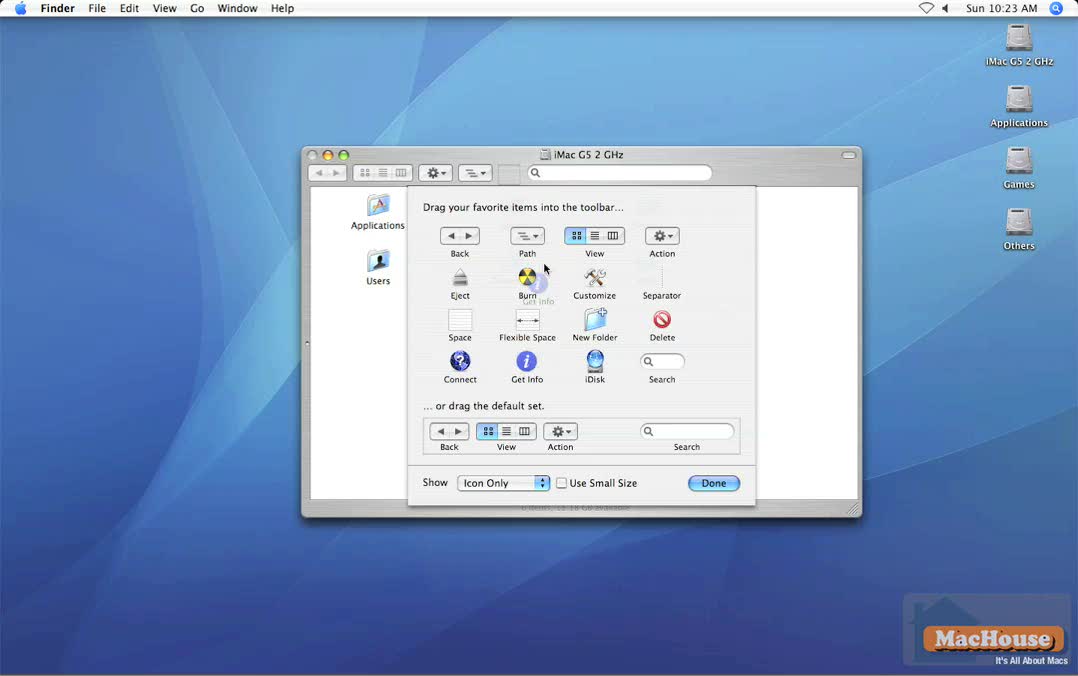Open the Path dropdown in the window toolbar

point(475,173)
